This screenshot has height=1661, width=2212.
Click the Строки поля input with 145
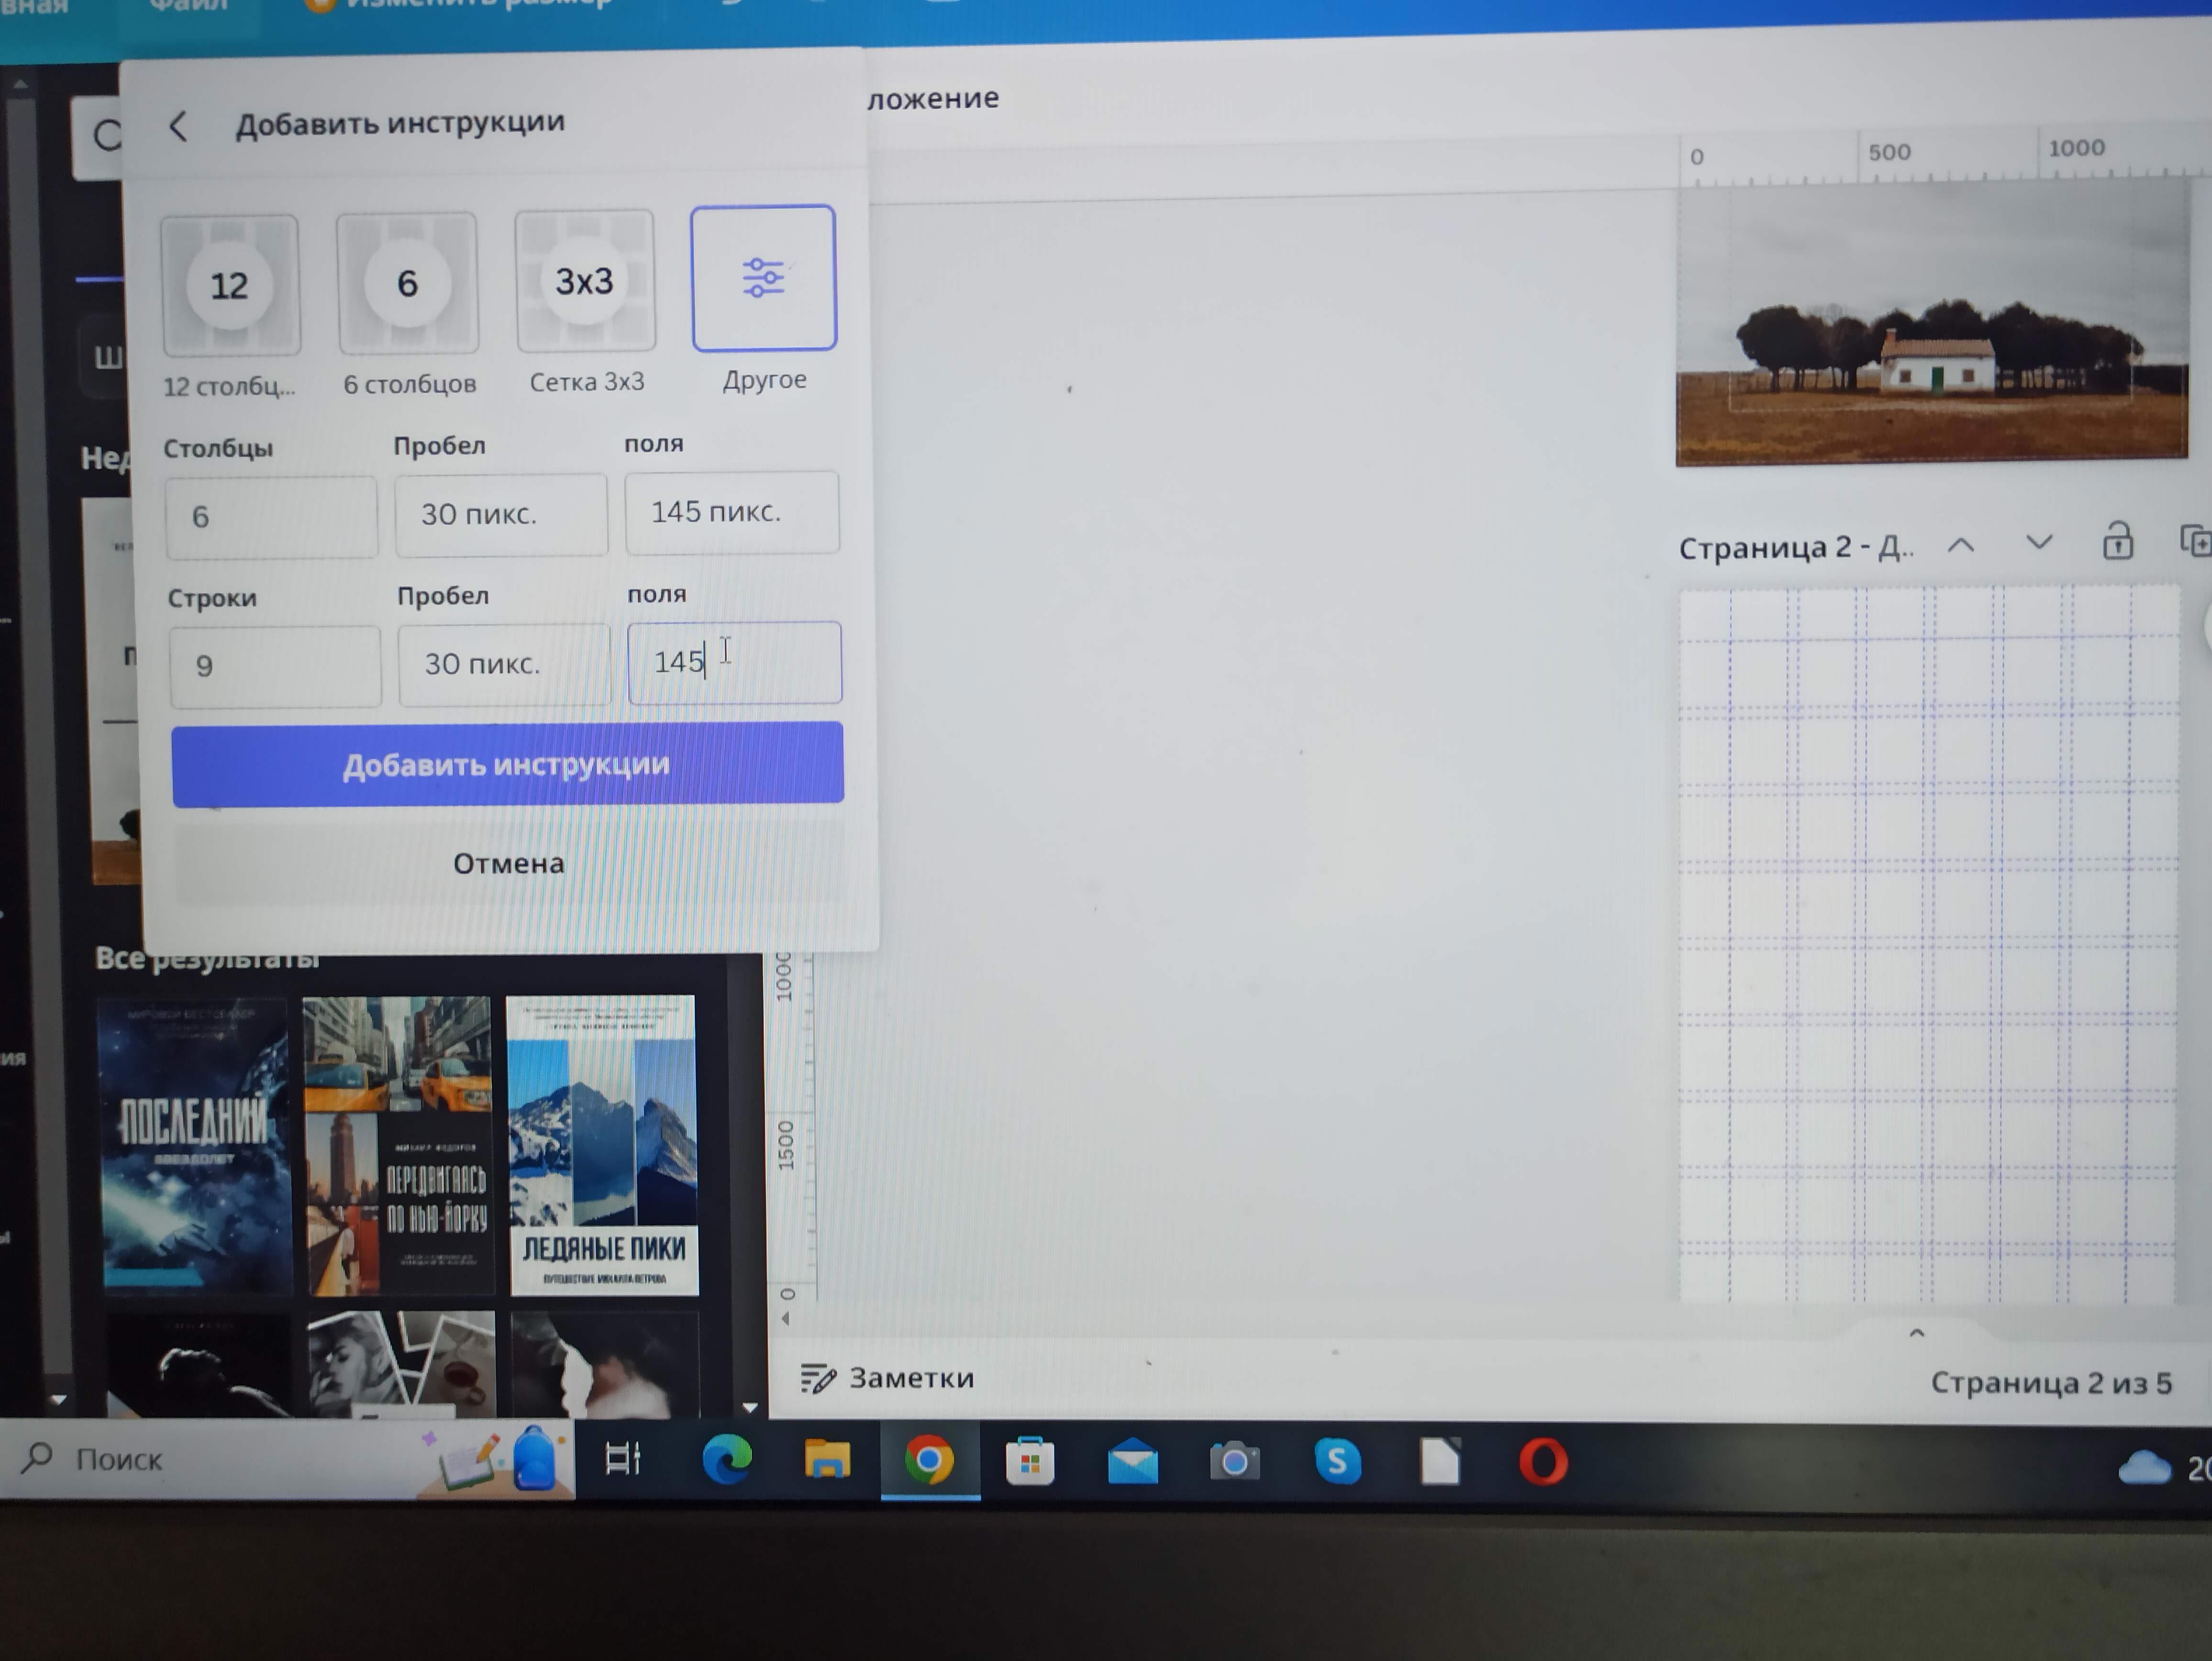pos(734,662)
